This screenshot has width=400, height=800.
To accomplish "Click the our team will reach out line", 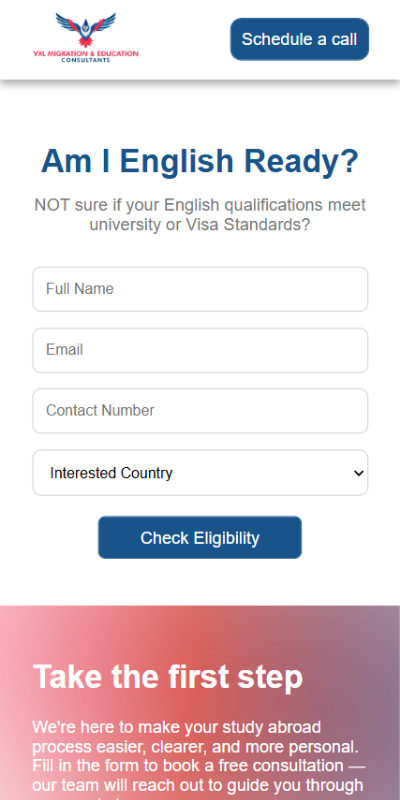I will point(198,785).
